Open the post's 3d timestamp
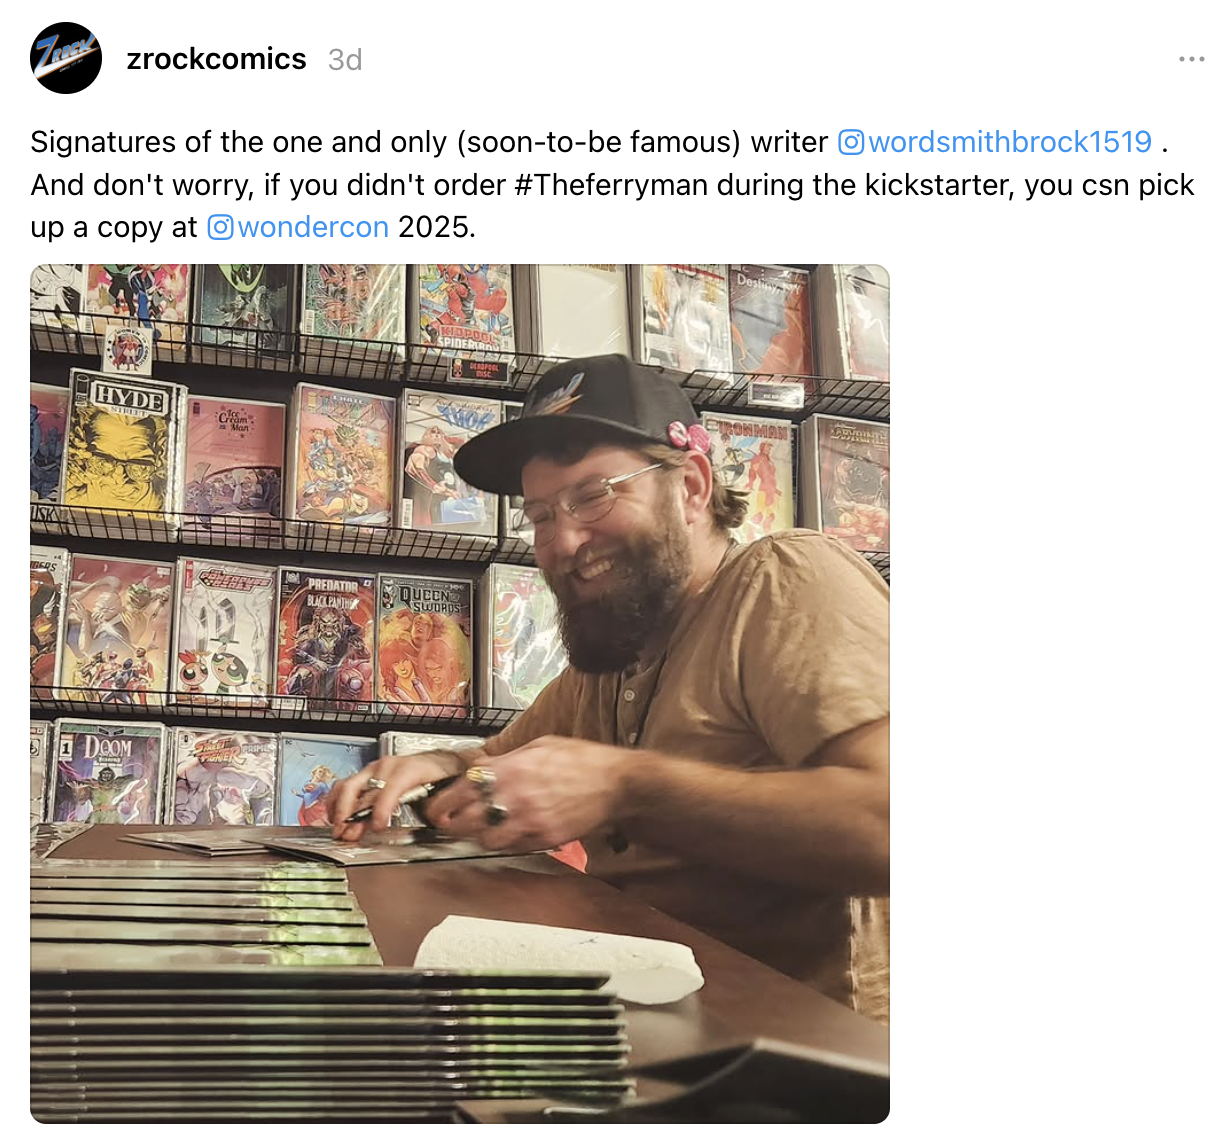The width and height of the screenshot is (1230, 1148). coord(345,60)
